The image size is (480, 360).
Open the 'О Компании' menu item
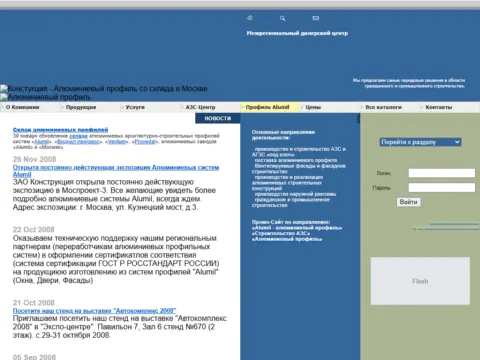pyautogui.click(x=22, y=107)
